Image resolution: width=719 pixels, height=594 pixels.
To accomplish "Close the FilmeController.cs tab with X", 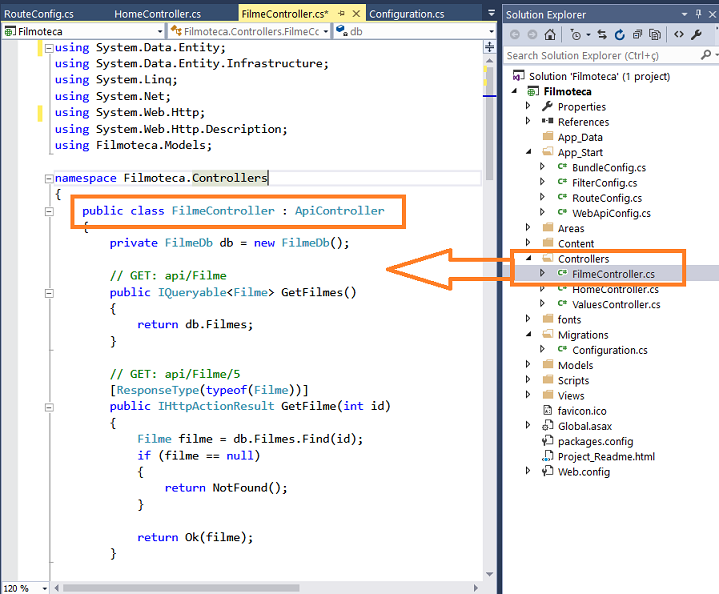I will coord(356,14).
